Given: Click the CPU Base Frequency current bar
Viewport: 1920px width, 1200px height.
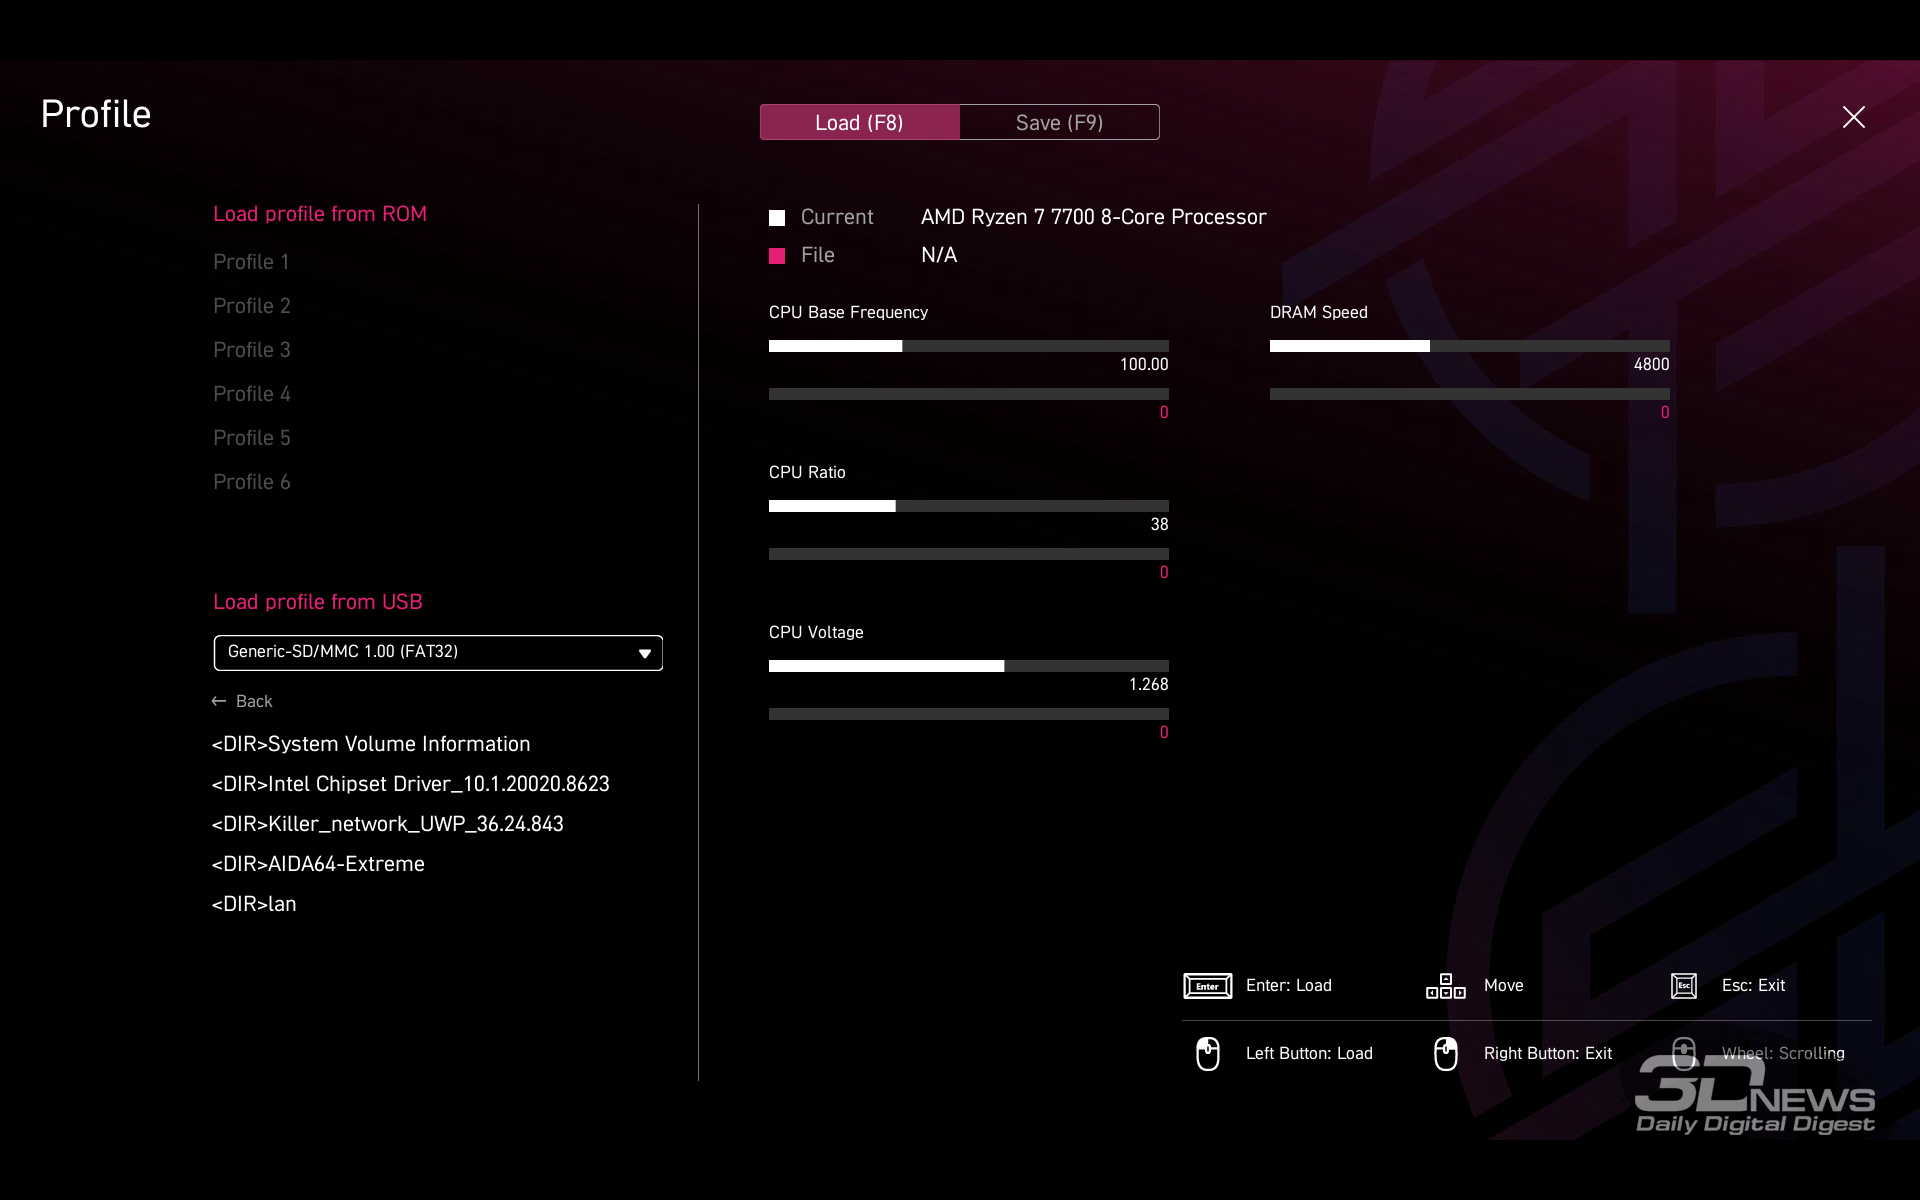Looking at the screenshot, I should [968, 346].
